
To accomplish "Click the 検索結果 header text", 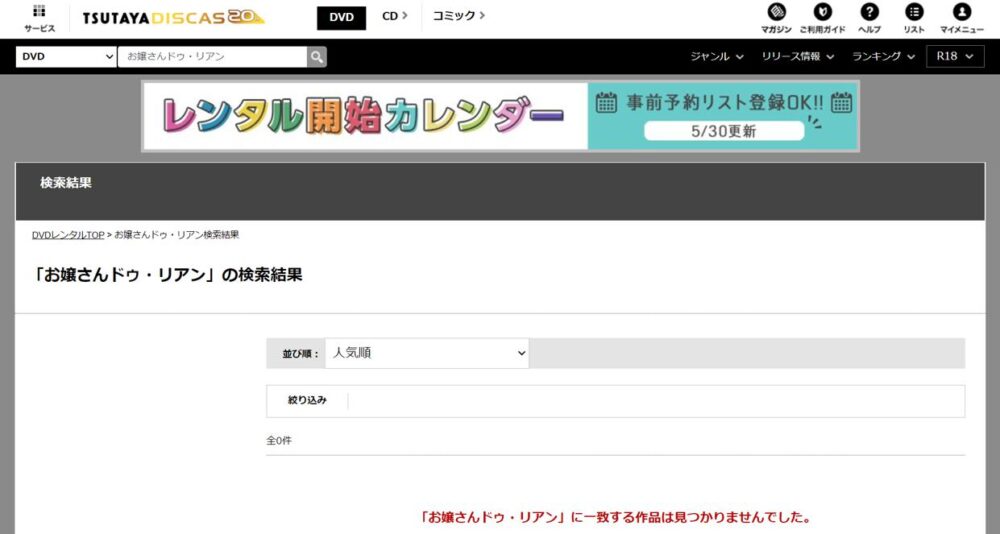I will click(x=66, y=183).
